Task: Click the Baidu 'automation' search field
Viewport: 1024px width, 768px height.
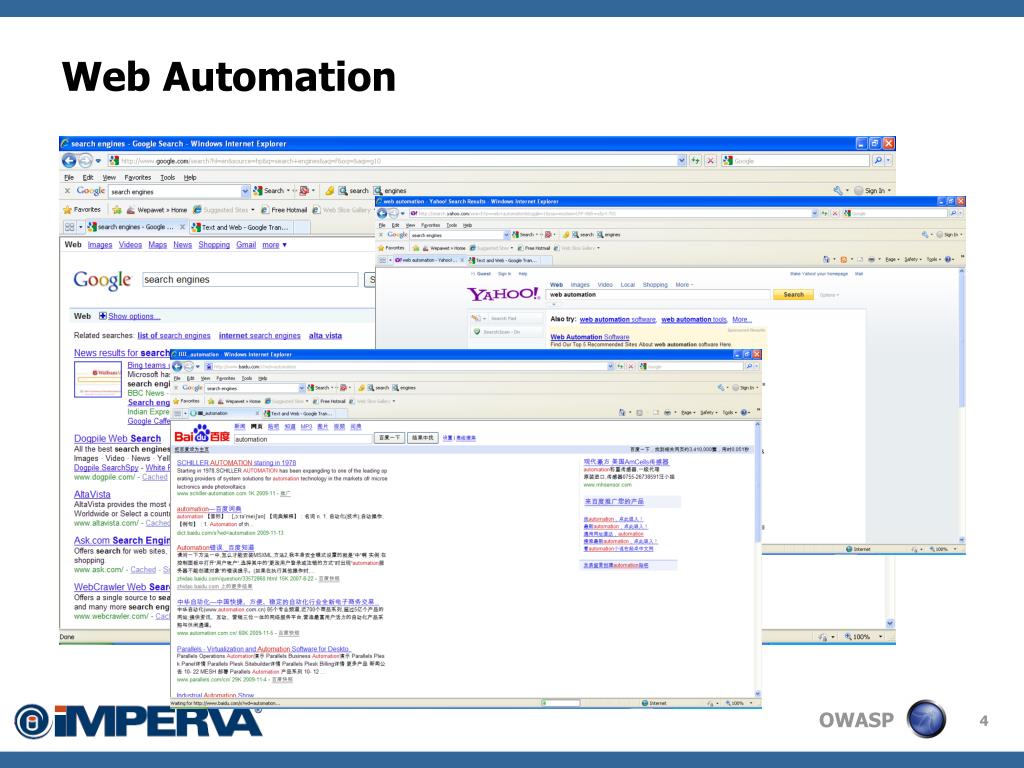Action: click(303, 439)
